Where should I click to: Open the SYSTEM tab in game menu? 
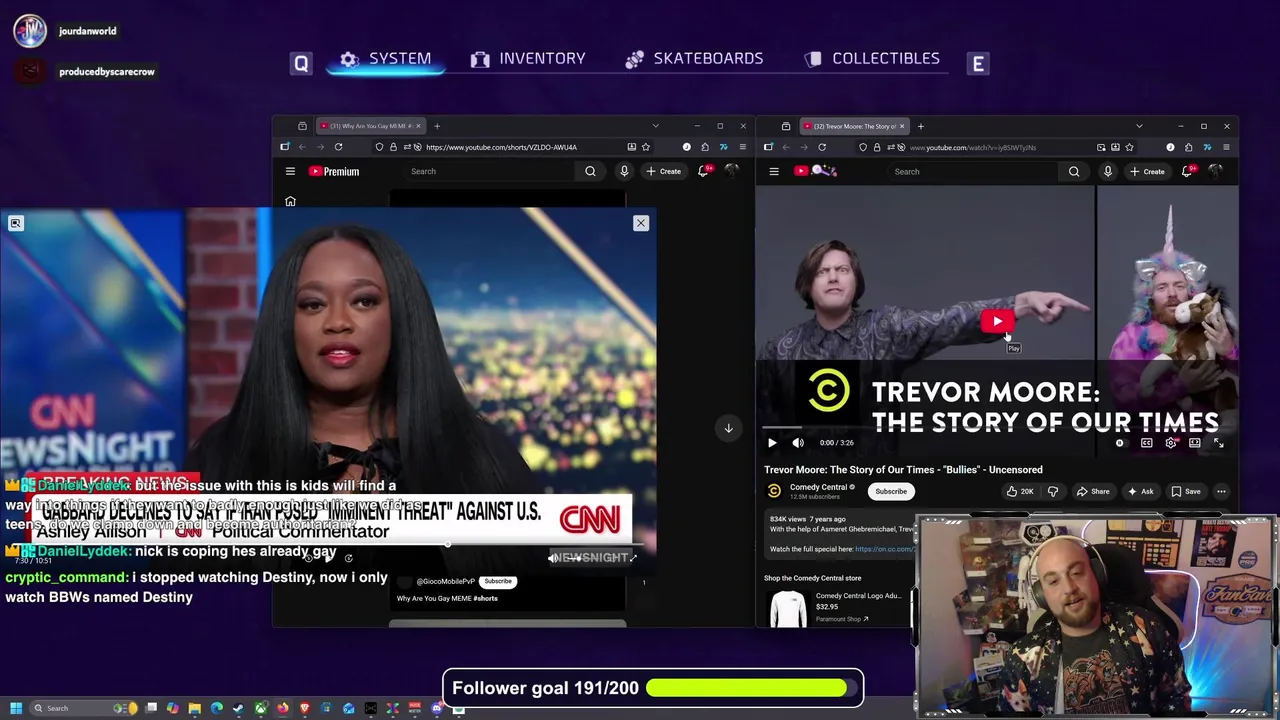point(385,59)
